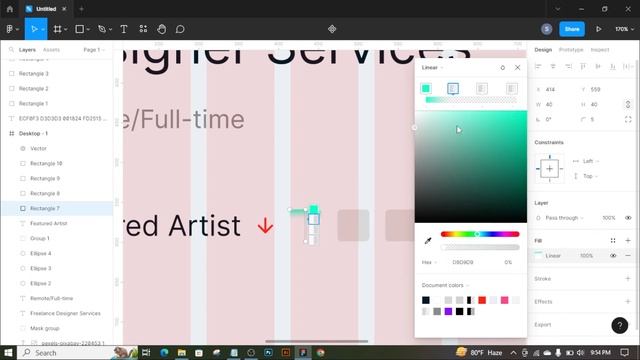This screenshot has width=640, height=360.
Task: Open the Resources tool
Action: pyautogui.click(x=143, y=29)
